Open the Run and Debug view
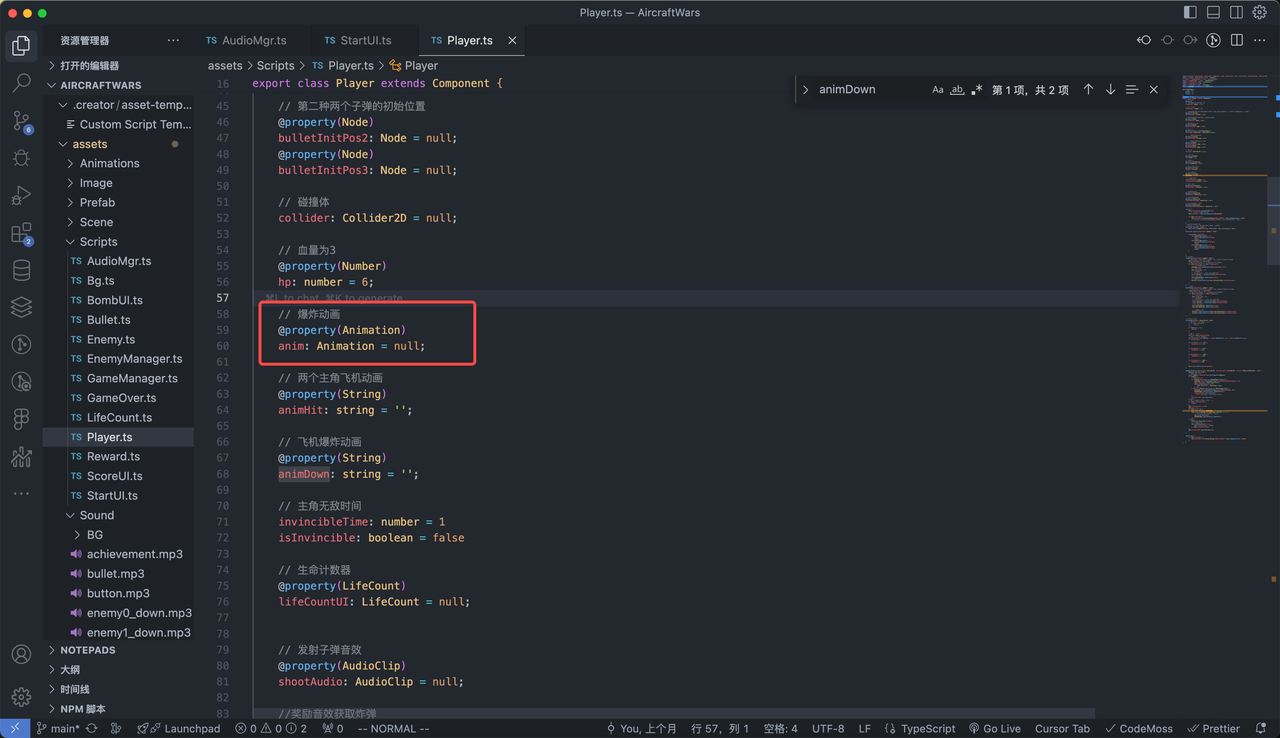The image size is (1280, 738). point(21,196)
